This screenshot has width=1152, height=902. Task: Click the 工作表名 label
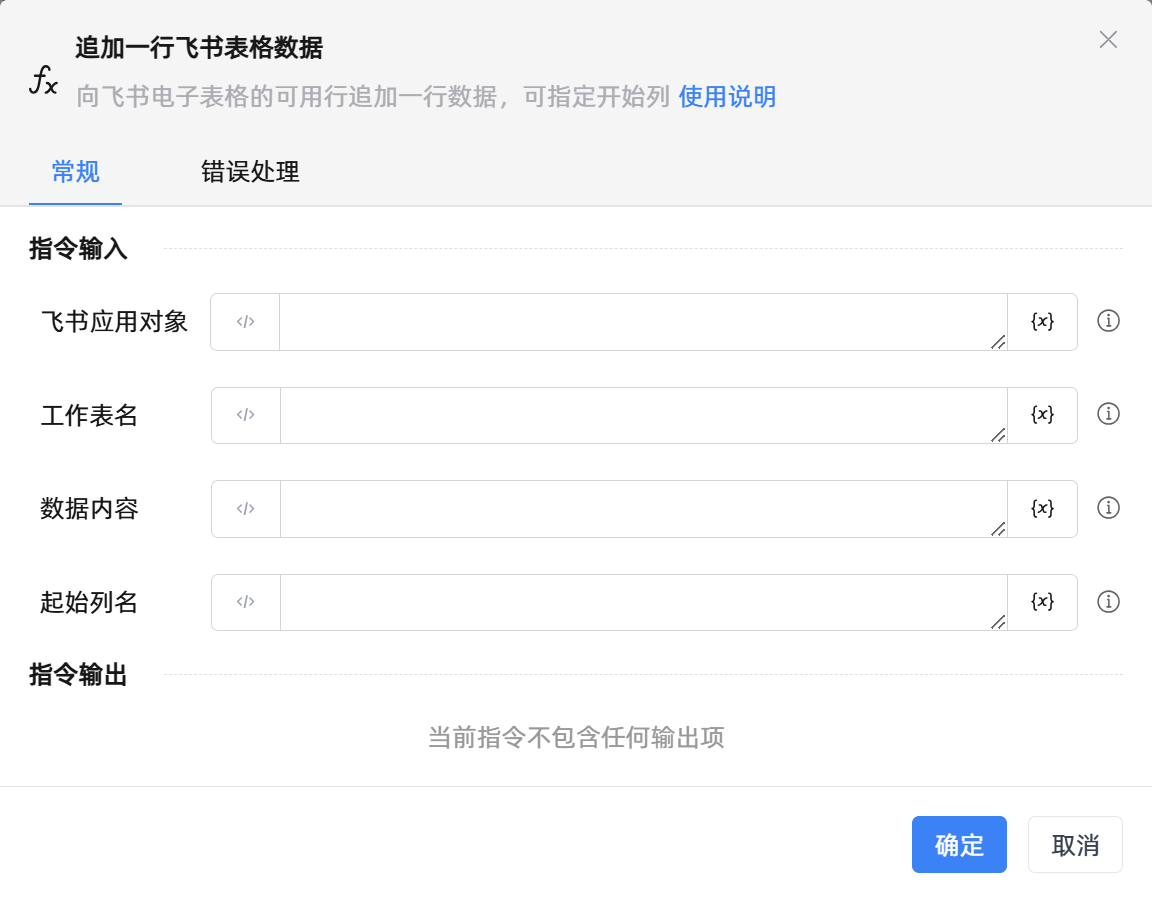[89, 415]
